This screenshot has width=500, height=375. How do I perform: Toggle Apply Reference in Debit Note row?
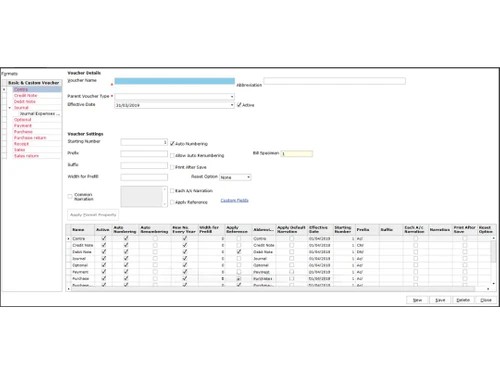(239, 252)
